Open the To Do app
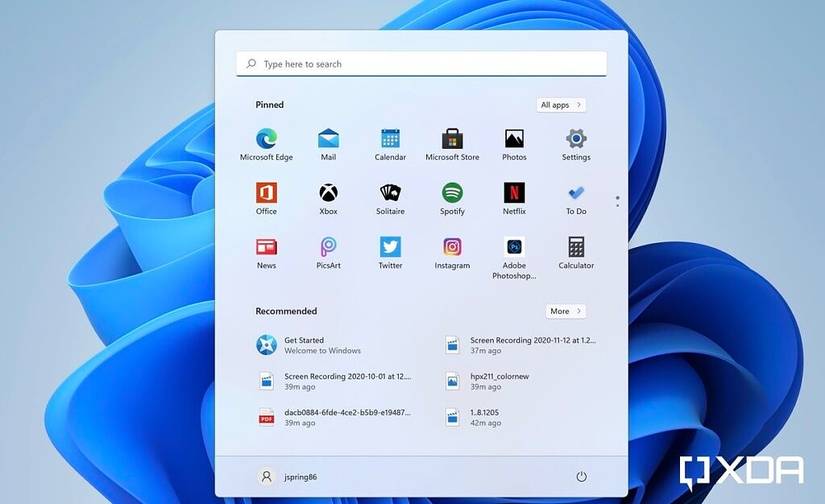The image size is (825, 504). pyautogui.click(x=576, y=199)
